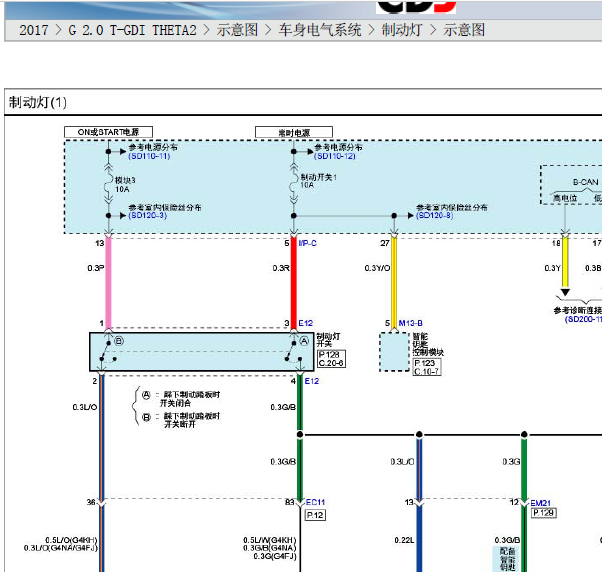Image resolution: width=602 pixels, height=572 pixels.
Task: Click the 车身电气系统 breadcrumb item
Action: [x=320, y=30]
